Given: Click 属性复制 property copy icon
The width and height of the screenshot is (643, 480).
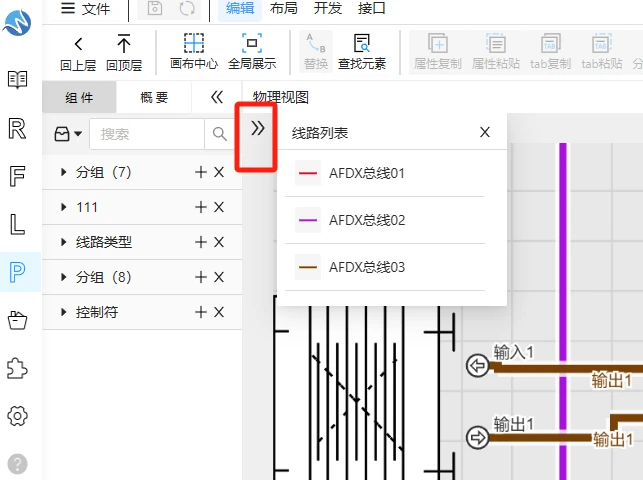Looking at the screenshot, I should tap(438, 52).
